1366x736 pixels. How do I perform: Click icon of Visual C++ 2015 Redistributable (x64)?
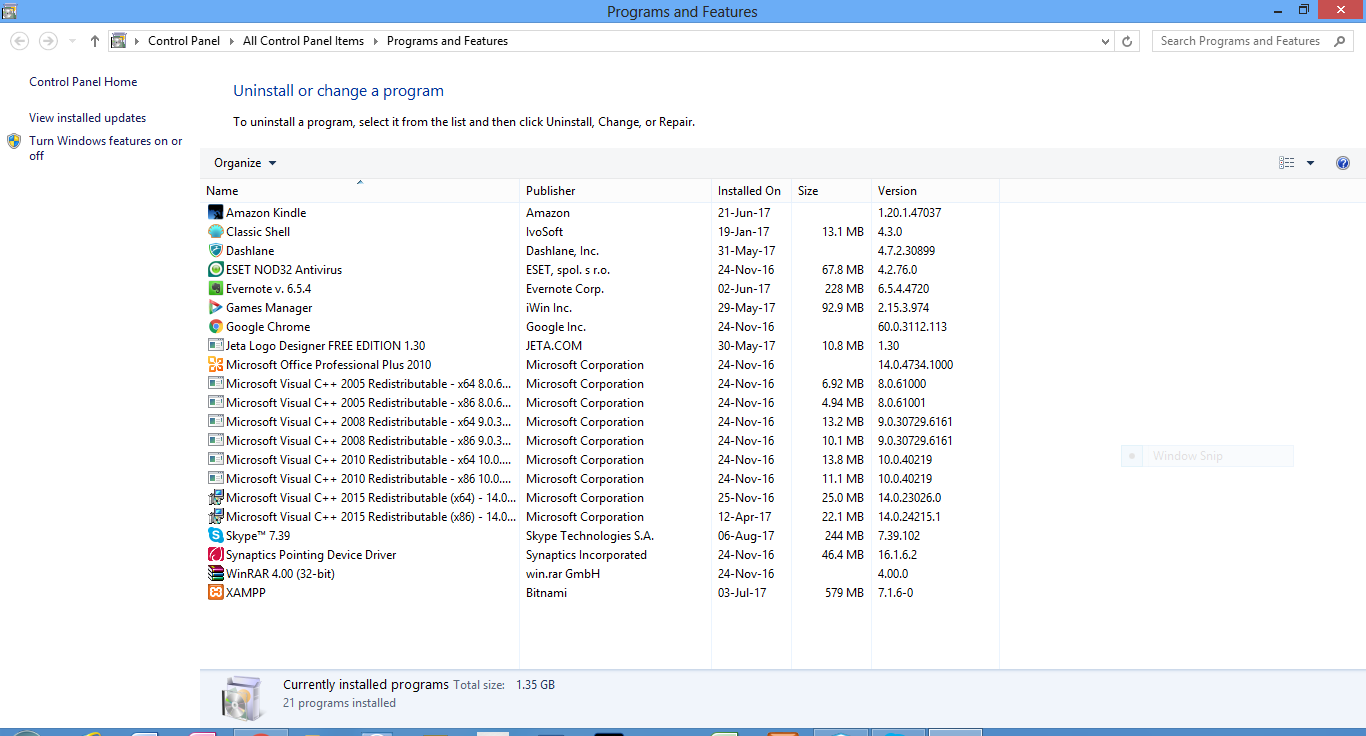click(x=215, y=497)
